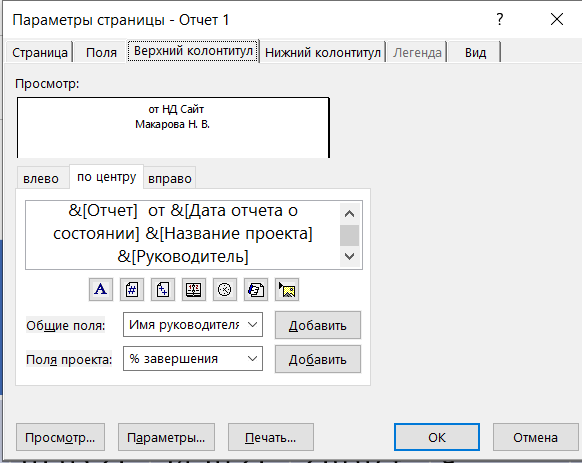Click the help question mark icon

(x=500, y=19)
